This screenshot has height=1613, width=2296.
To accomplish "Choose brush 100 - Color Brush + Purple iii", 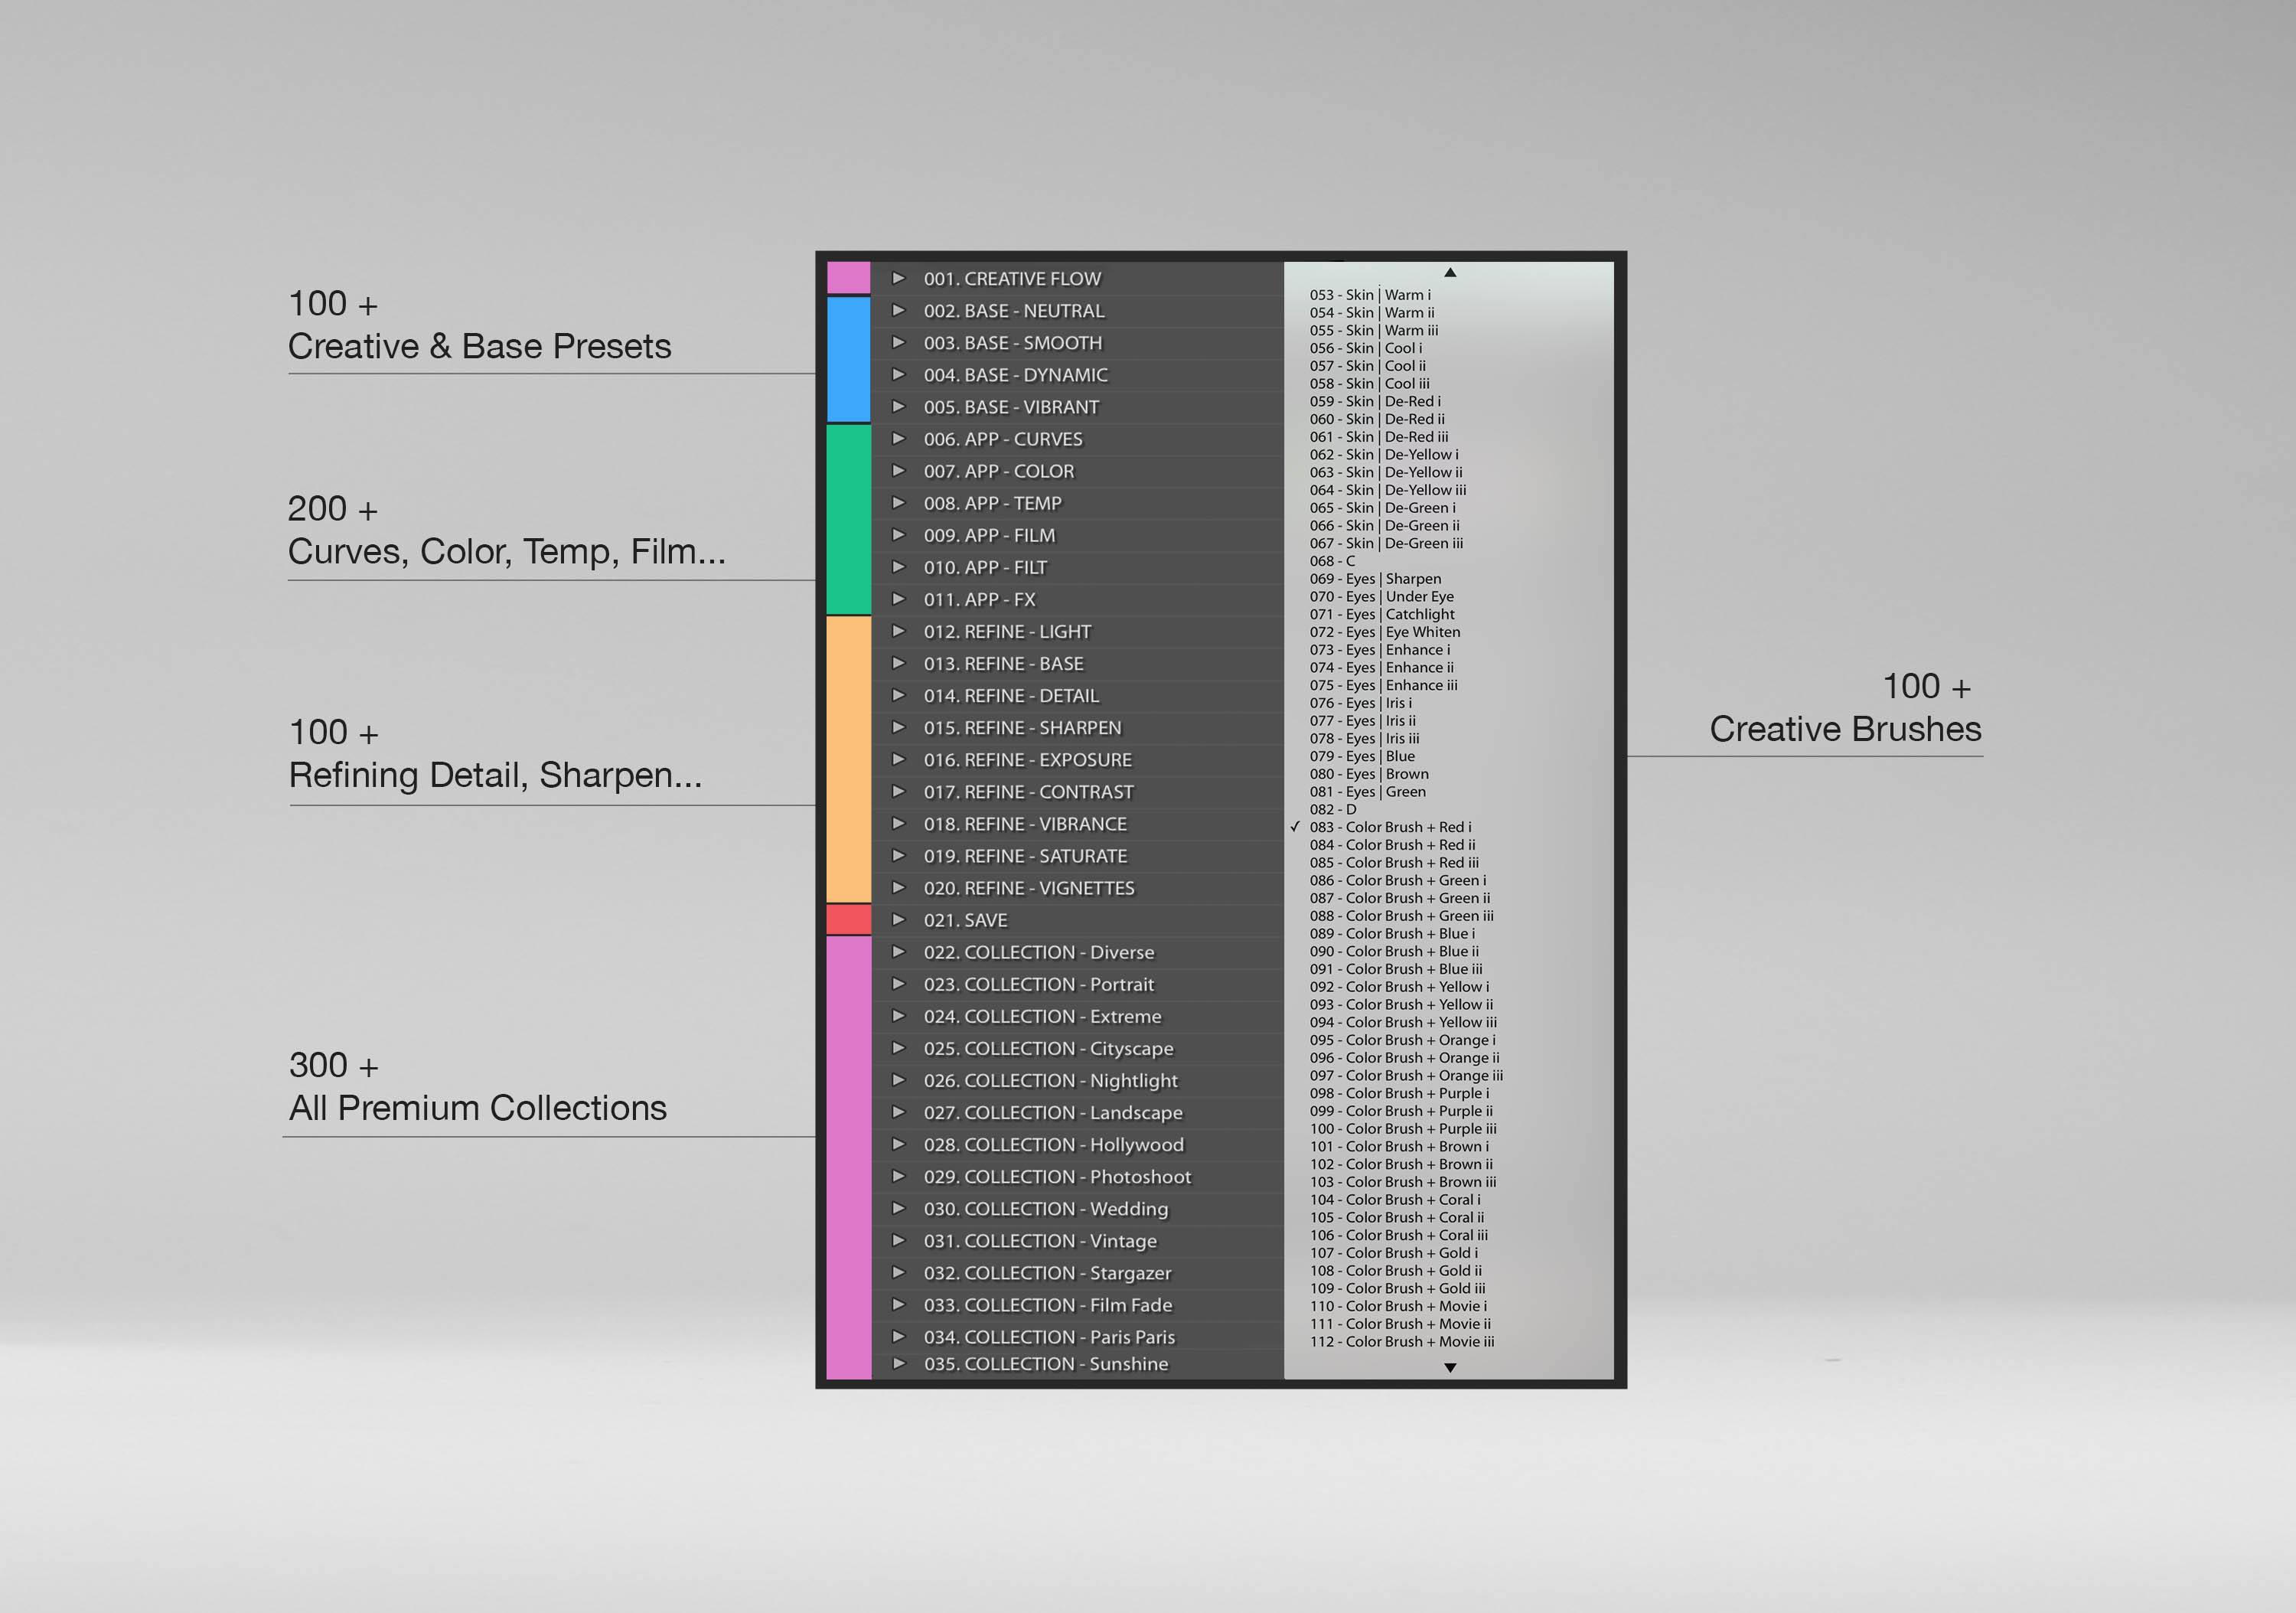I will coord(1403,1128).
